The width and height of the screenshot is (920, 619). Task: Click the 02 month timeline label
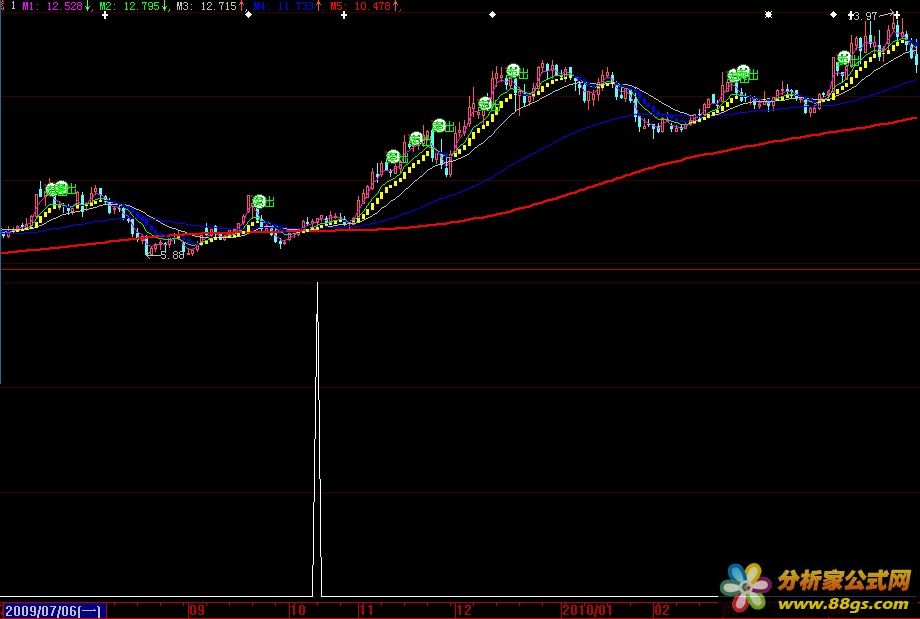(661, 609)
